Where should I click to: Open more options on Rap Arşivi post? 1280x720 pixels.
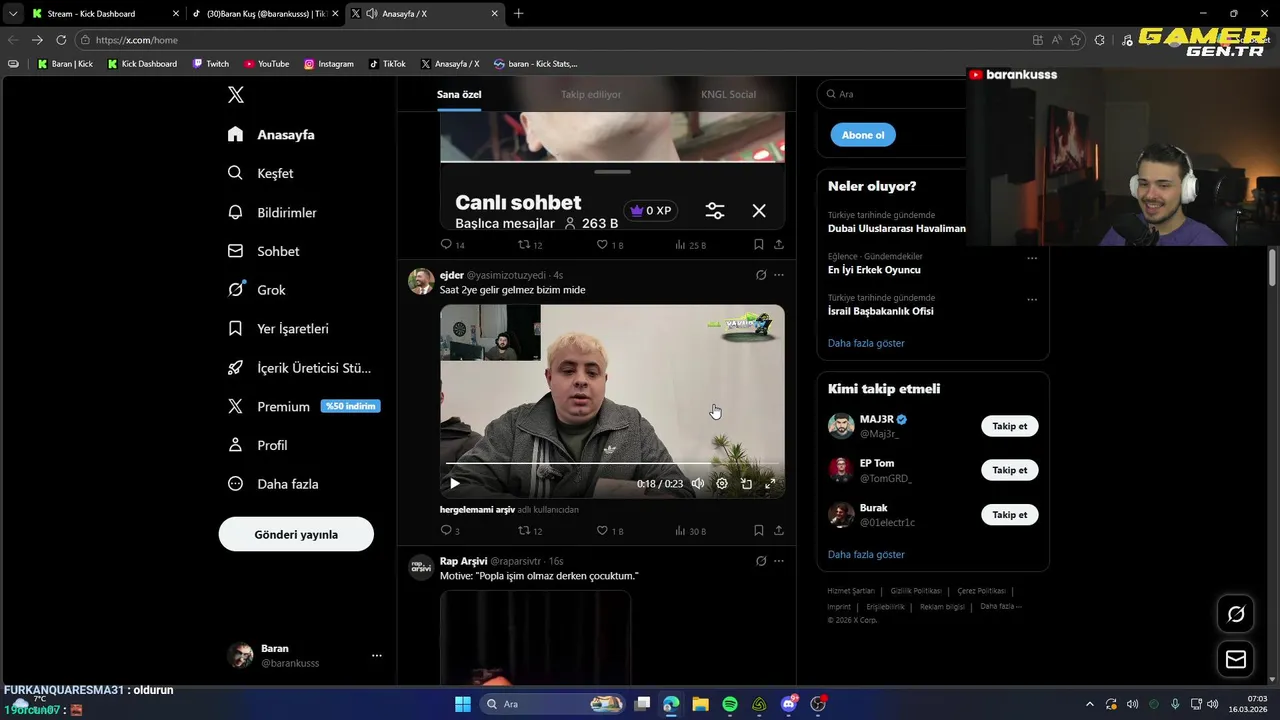pyautogui.click(x=779, y=561)
